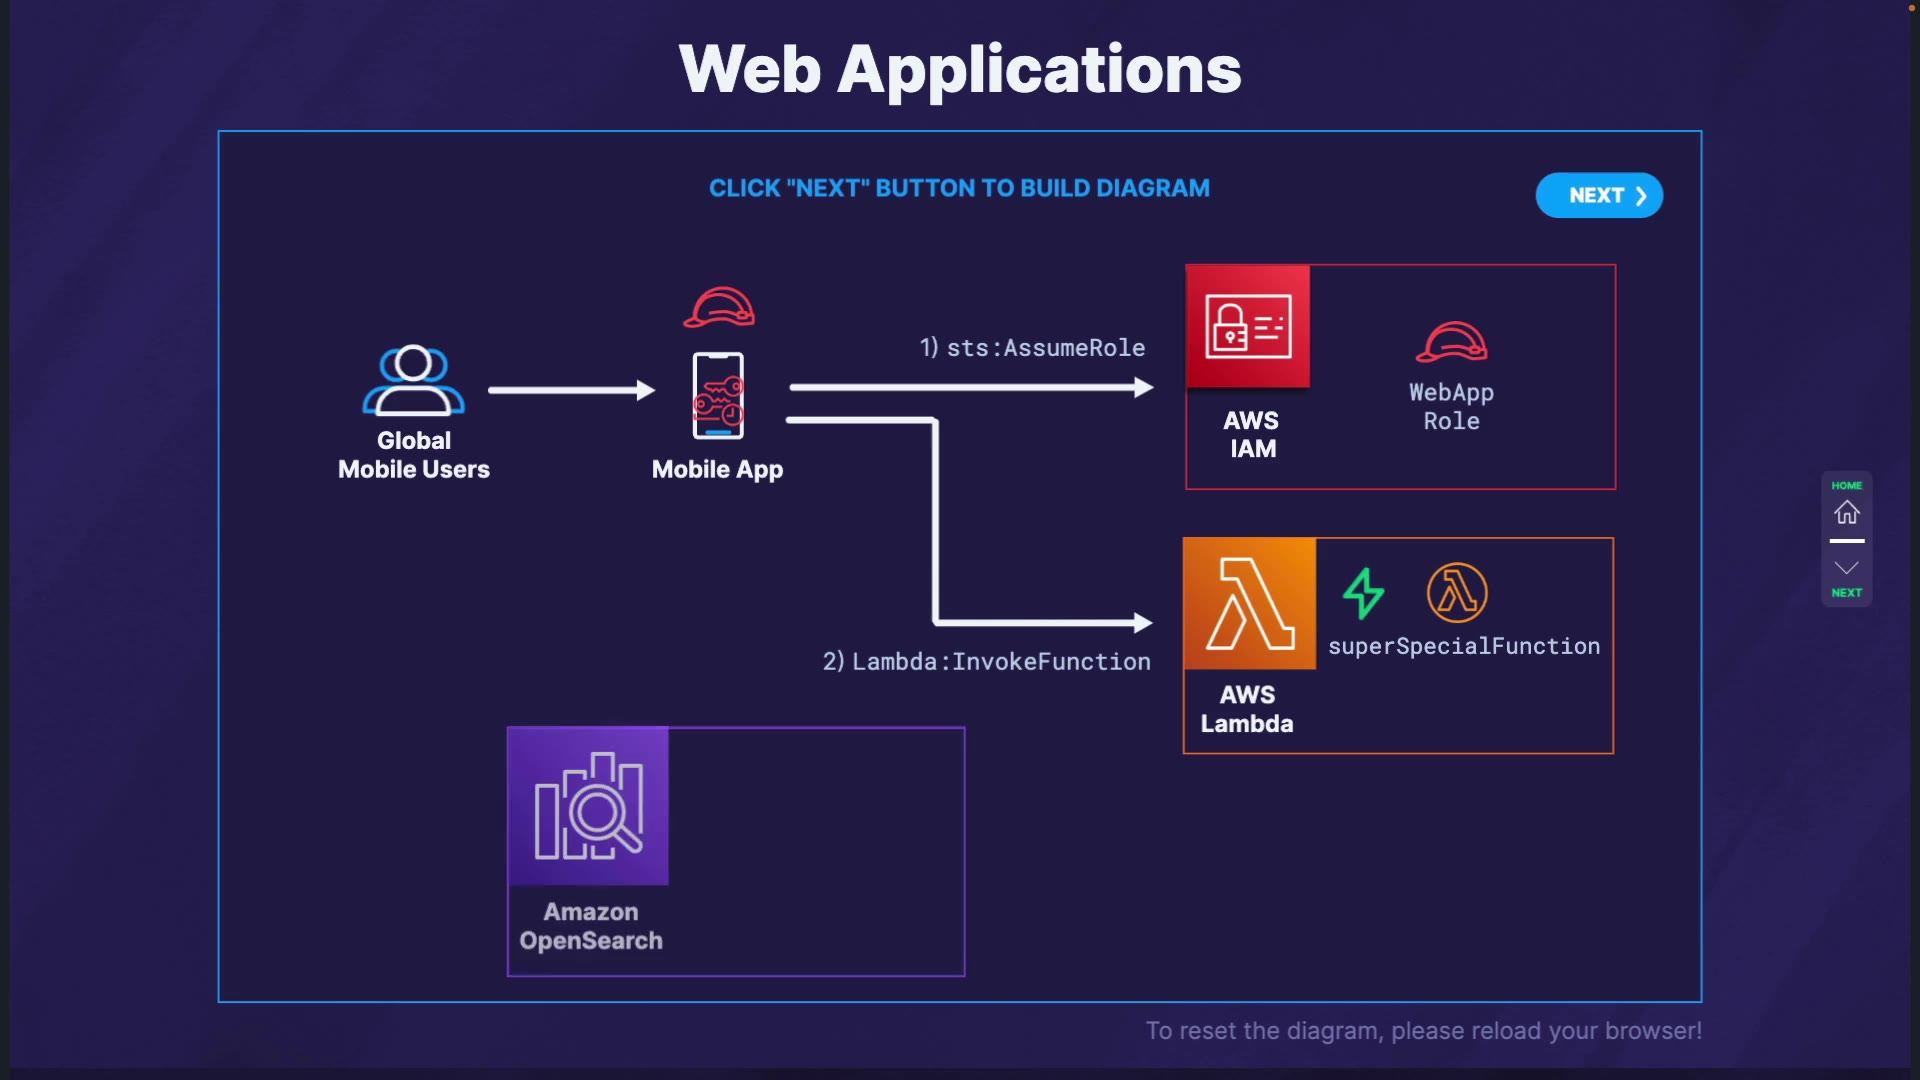Click the WebApp Role text label

click(1451, 407)
